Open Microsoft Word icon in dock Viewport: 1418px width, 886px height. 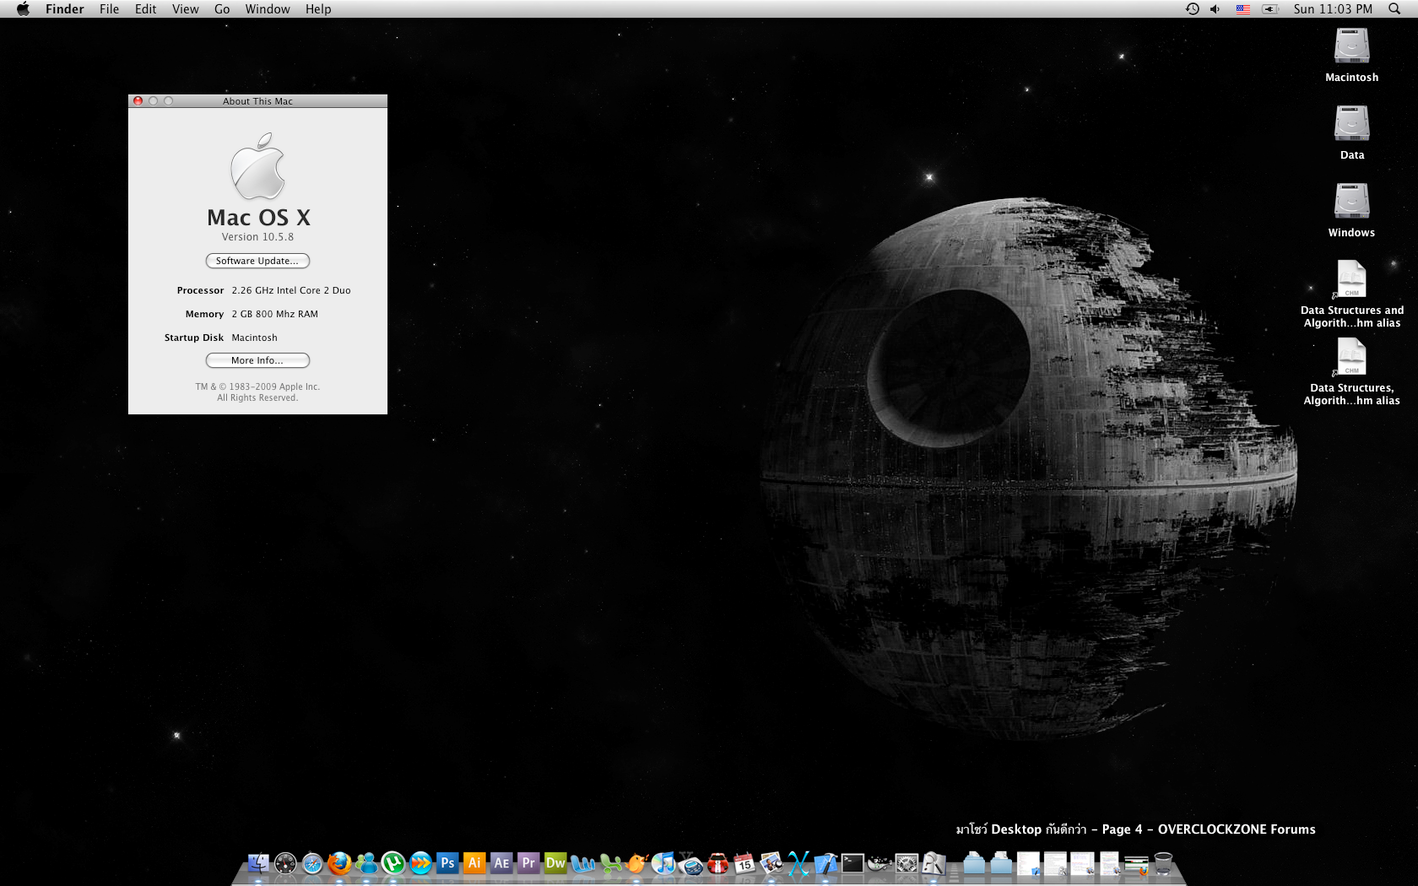pos(583,863)
